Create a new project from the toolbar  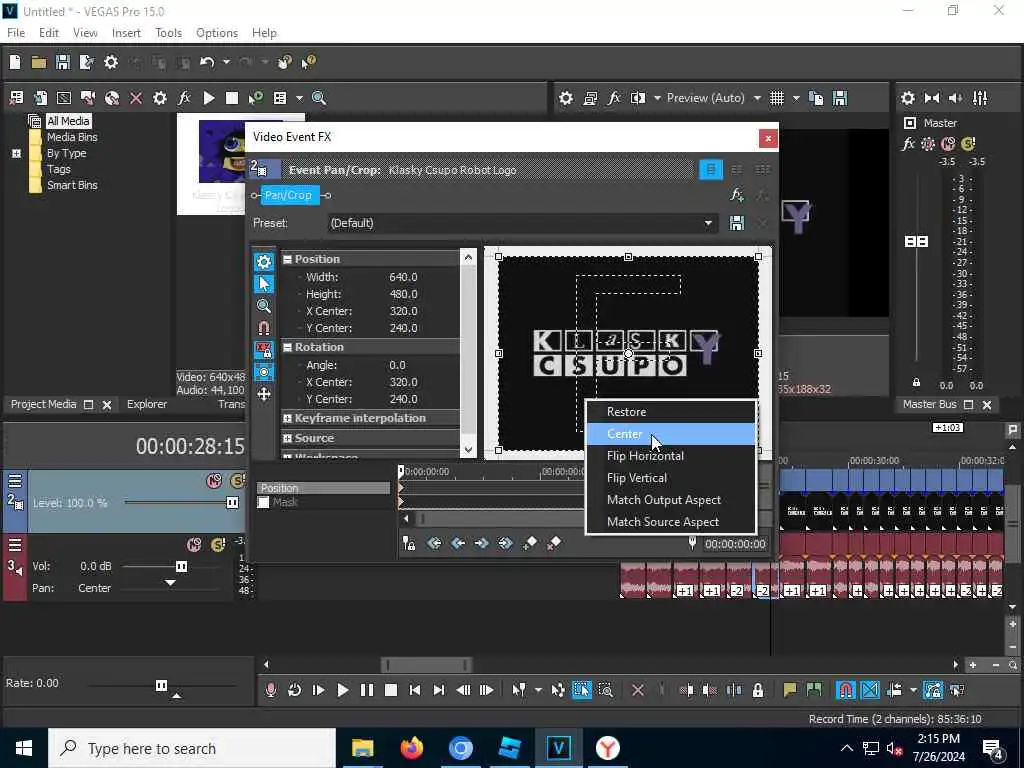point(15,62)
